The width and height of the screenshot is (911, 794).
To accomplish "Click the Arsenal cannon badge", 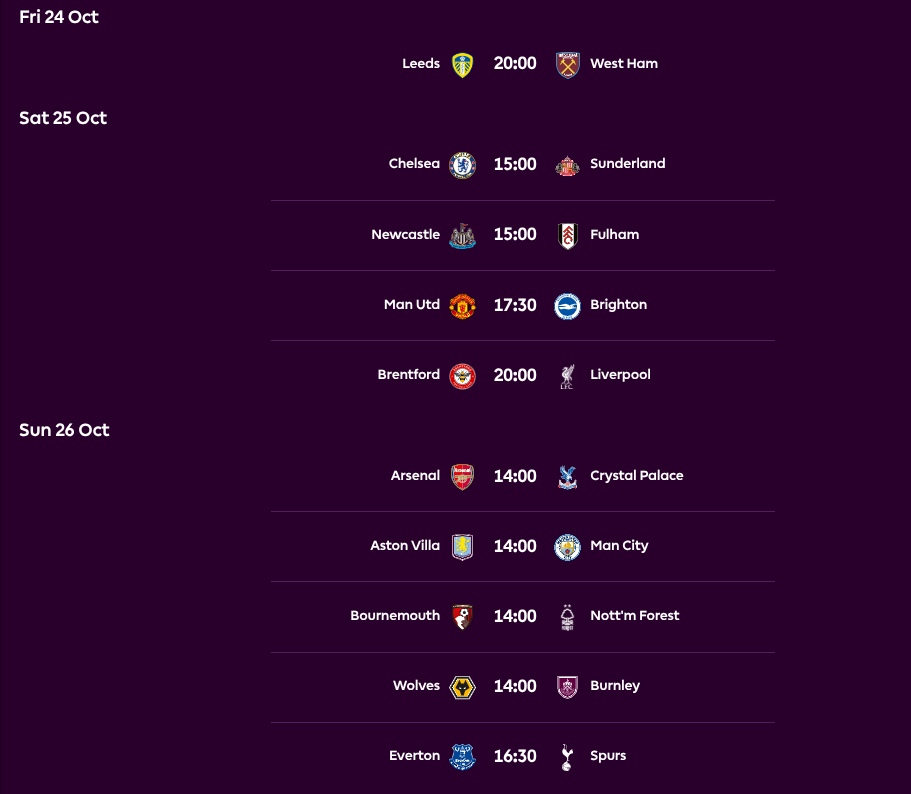I will tap(462, 476).
